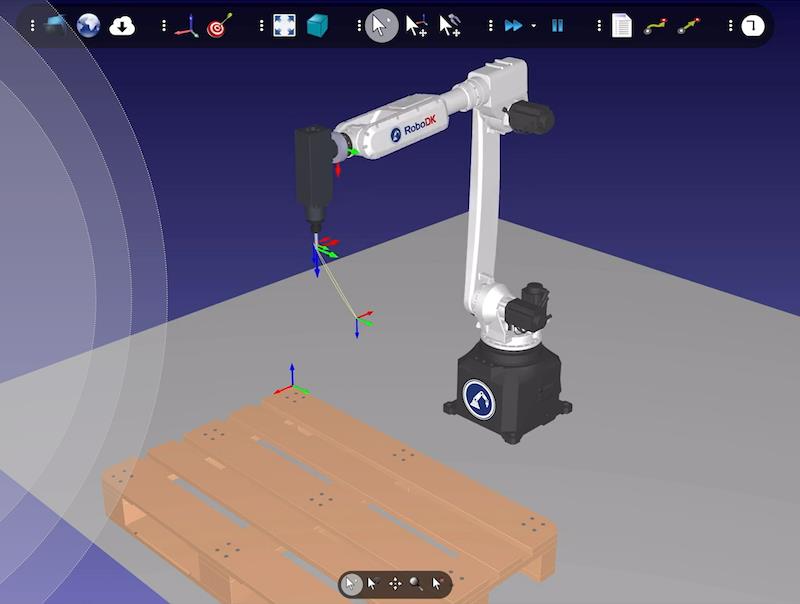This screenshot has height=604, width=800.
Task: Add a joint move instruction
Action: point(655,26)
